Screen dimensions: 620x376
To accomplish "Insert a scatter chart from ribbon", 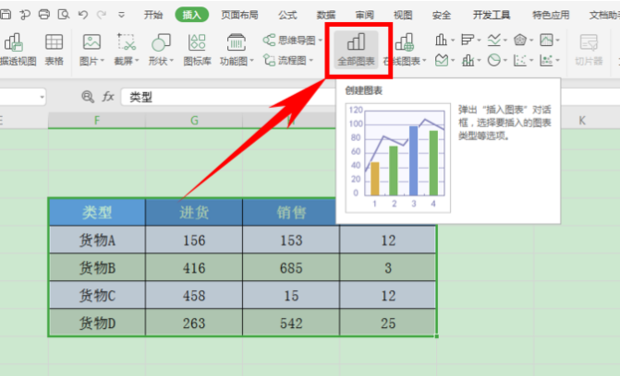I will coord(520,60).
